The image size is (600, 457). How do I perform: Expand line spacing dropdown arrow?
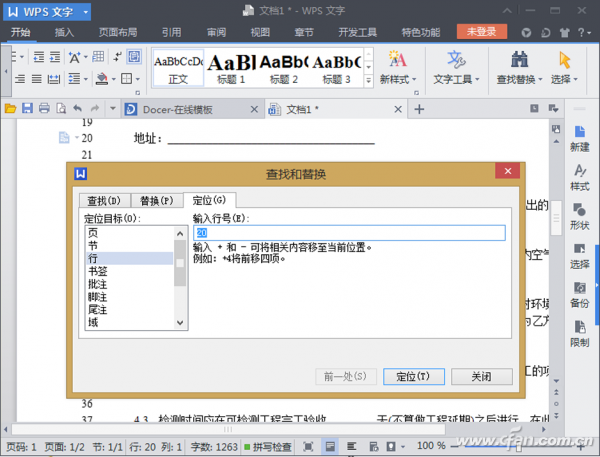tap(86, 79)
